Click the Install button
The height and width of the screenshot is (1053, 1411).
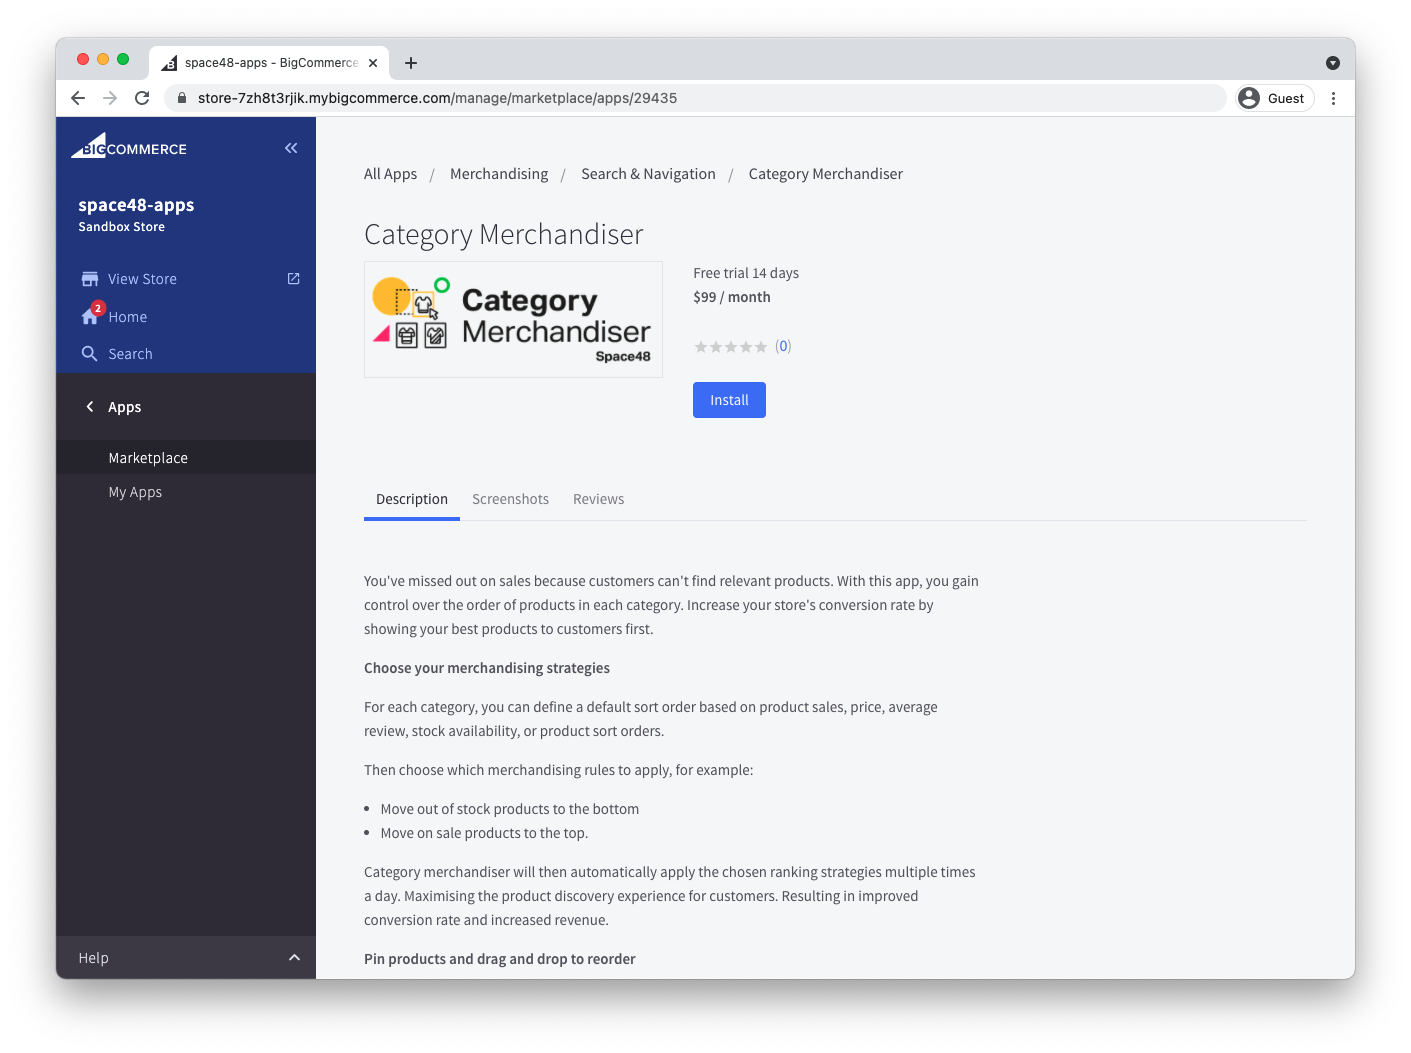click(729, 400)
